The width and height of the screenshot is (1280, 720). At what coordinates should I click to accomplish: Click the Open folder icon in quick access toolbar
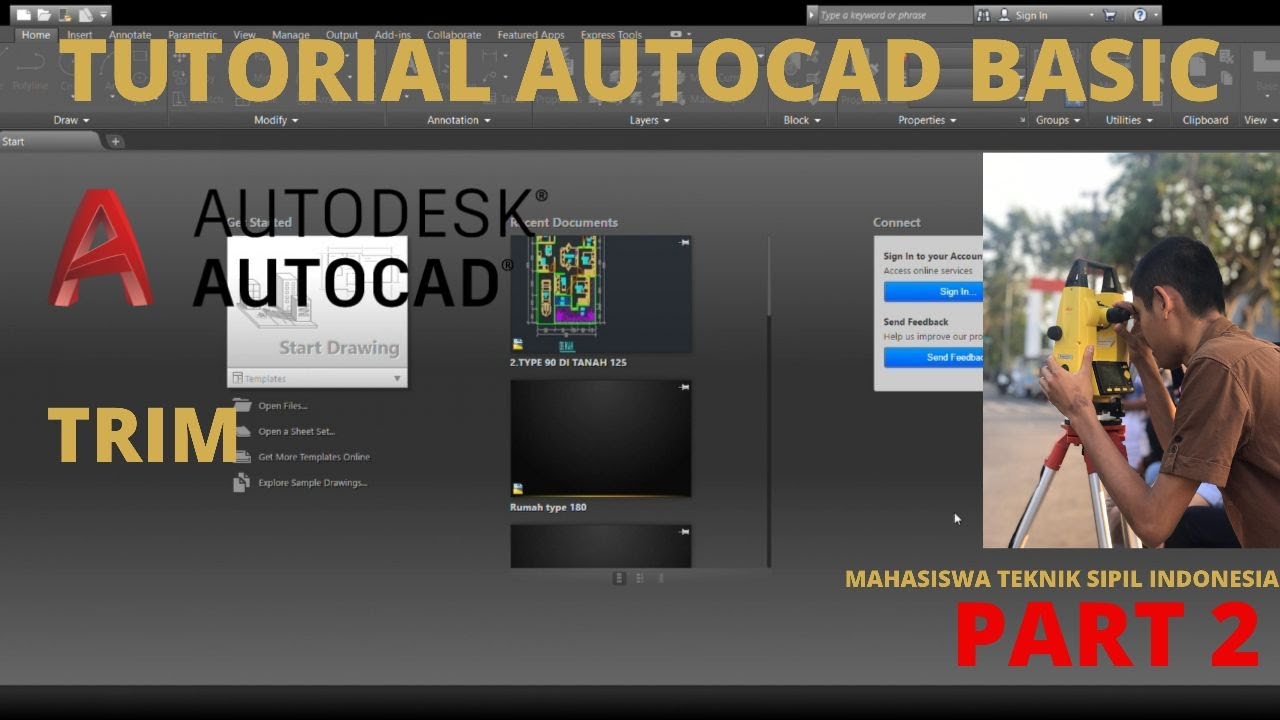pos(44,15)
